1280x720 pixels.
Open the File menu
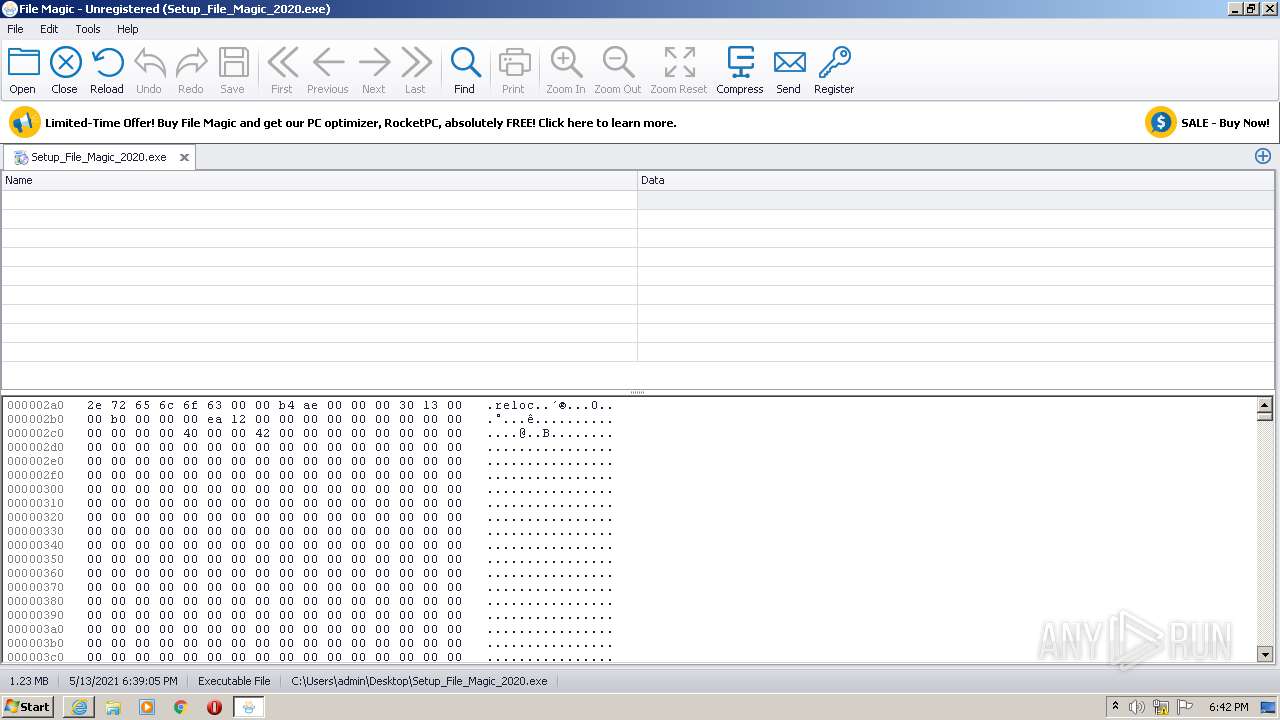pos(15,29)
